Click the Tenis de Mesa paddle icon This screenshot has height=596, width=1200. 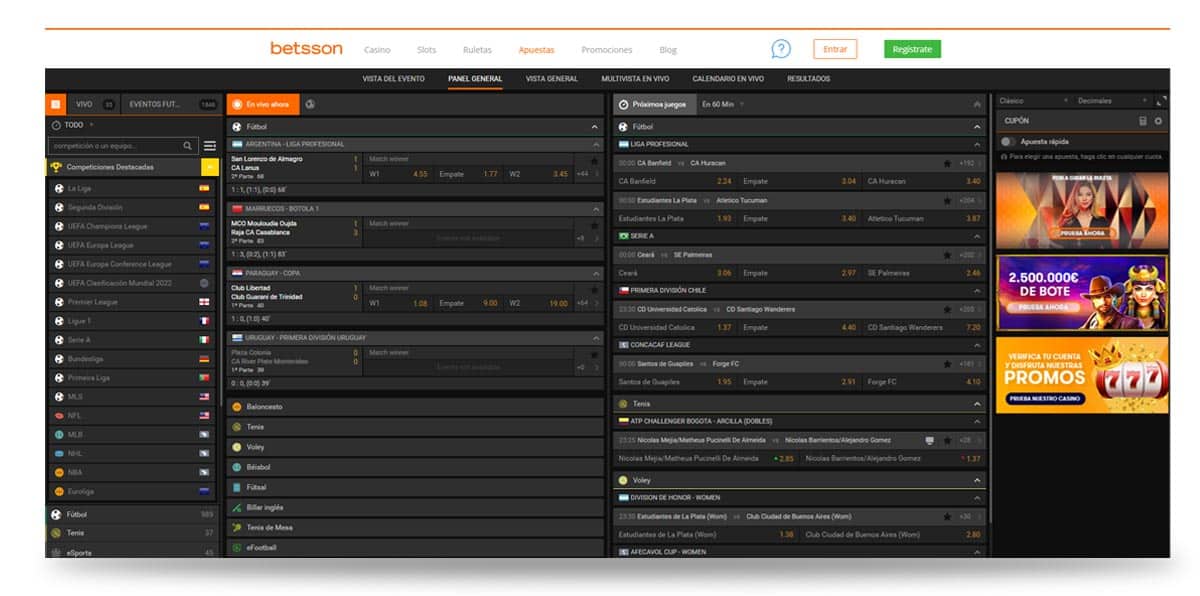[x=237, y=527]
